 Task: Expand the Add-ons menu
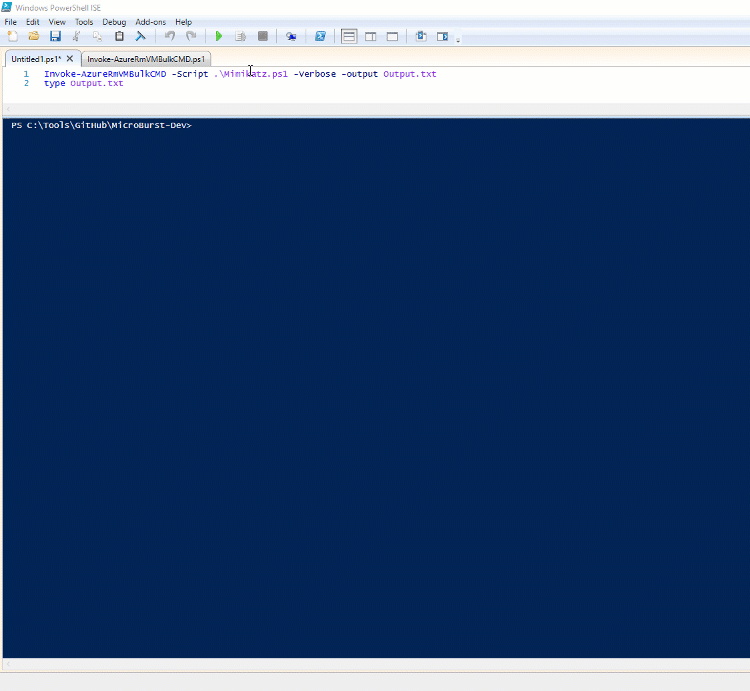click(x=150, y=22)
